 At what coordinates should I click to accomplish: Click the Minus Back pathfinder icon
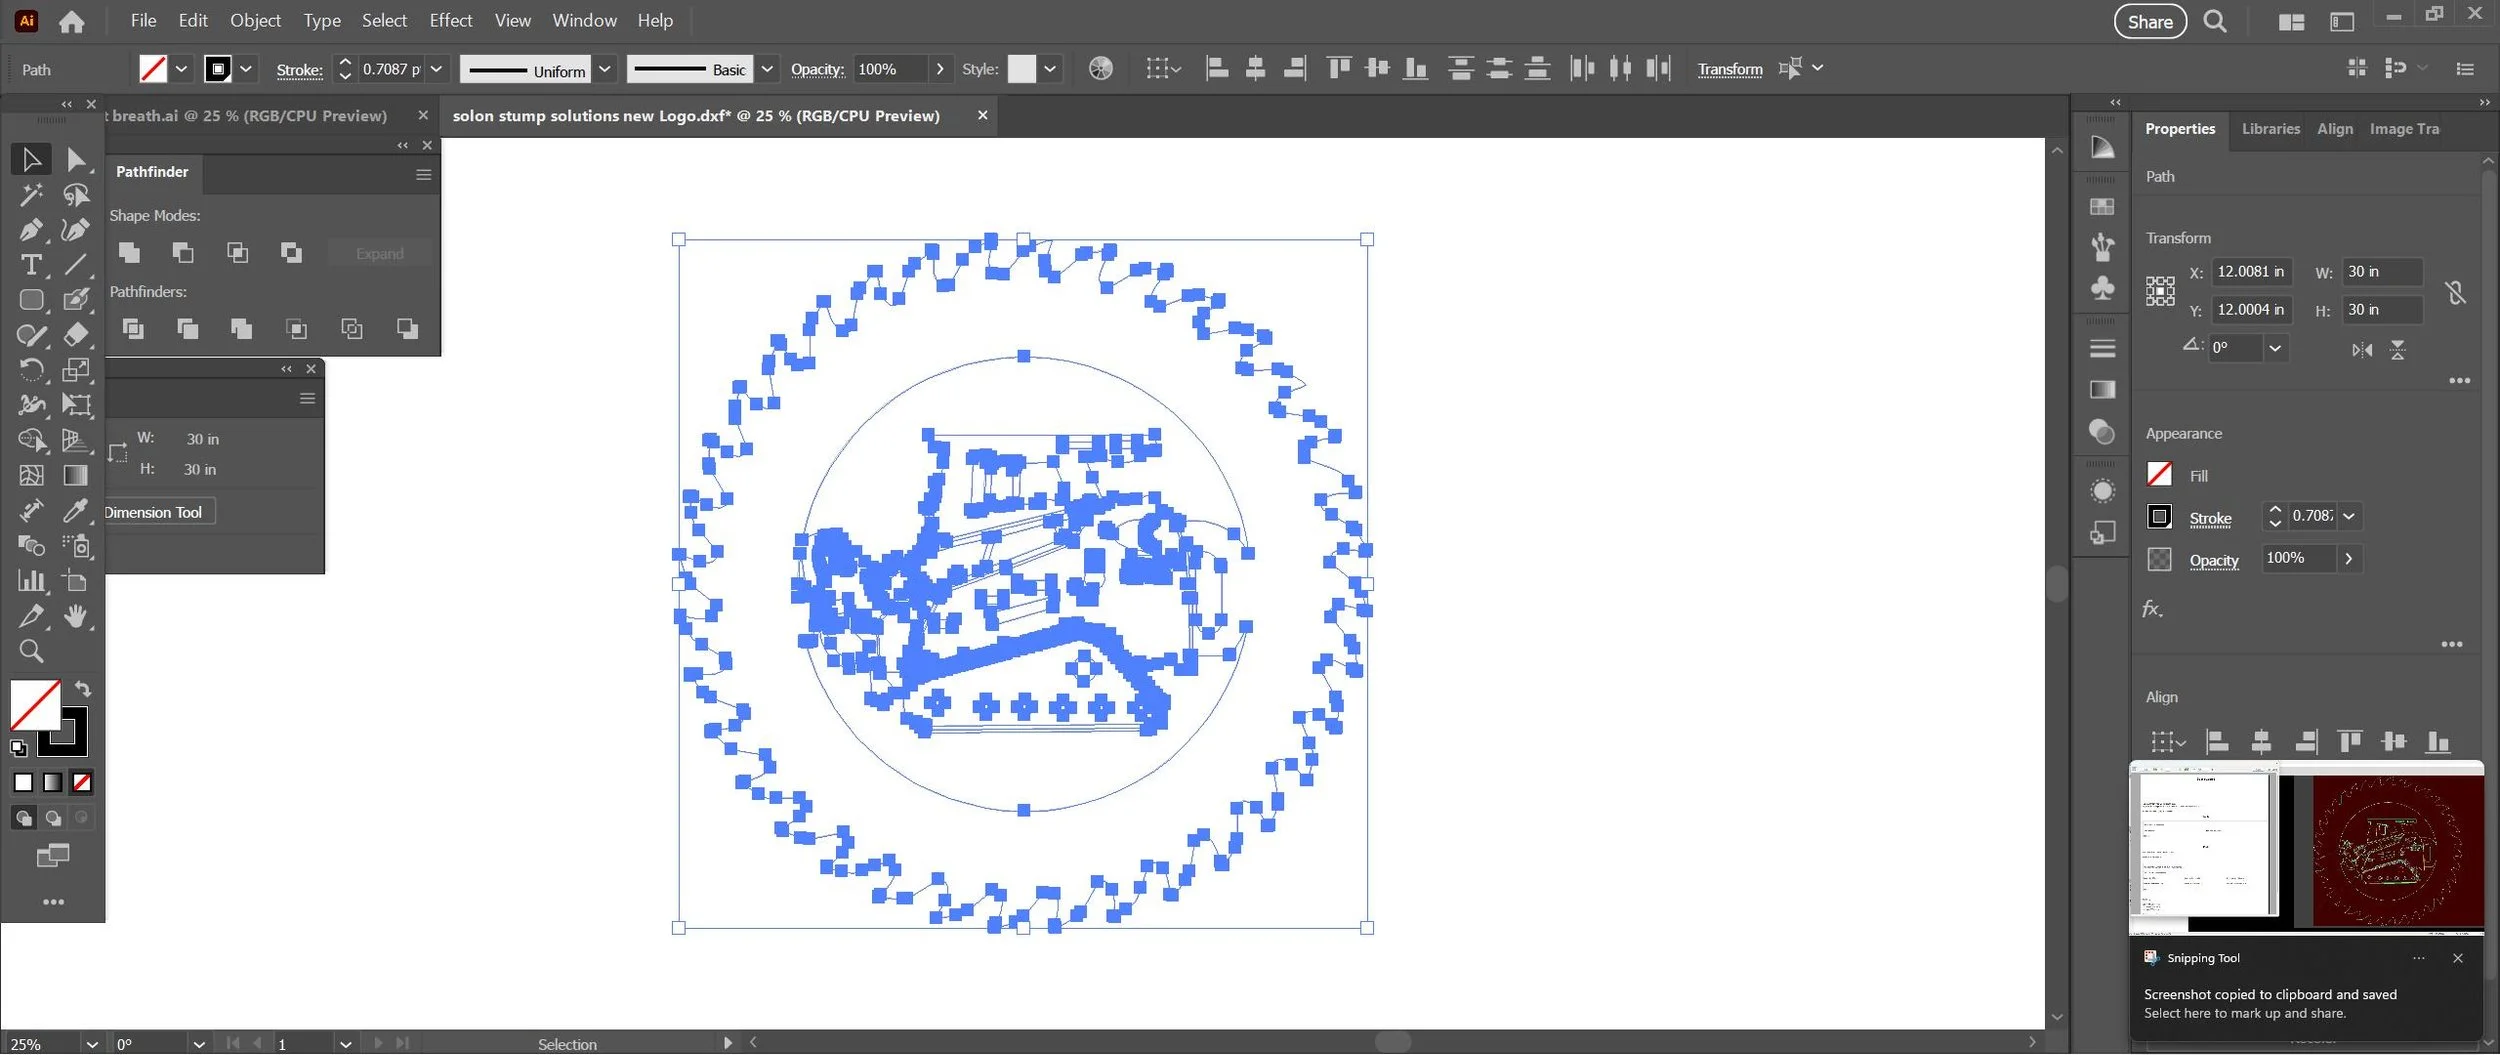(407, 329)
